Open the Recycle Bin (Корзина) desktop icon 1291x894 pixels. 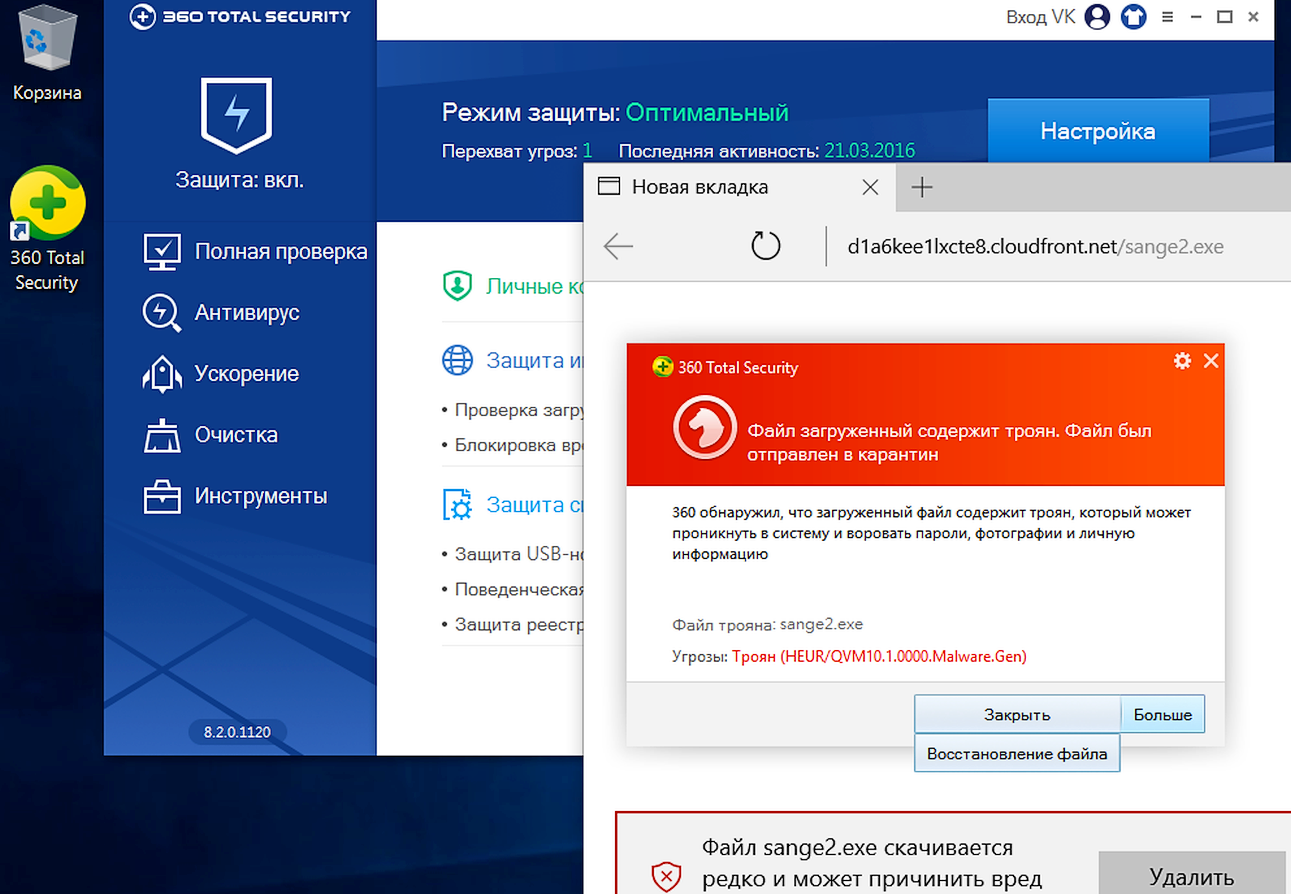[x=46, y=55]
